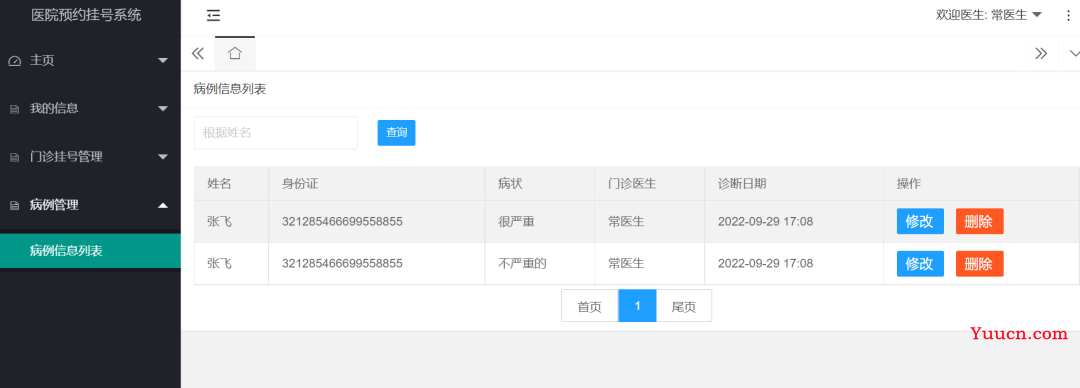
Task: Click 张飞 in the 很严重 row
Action: coord(219,222)
